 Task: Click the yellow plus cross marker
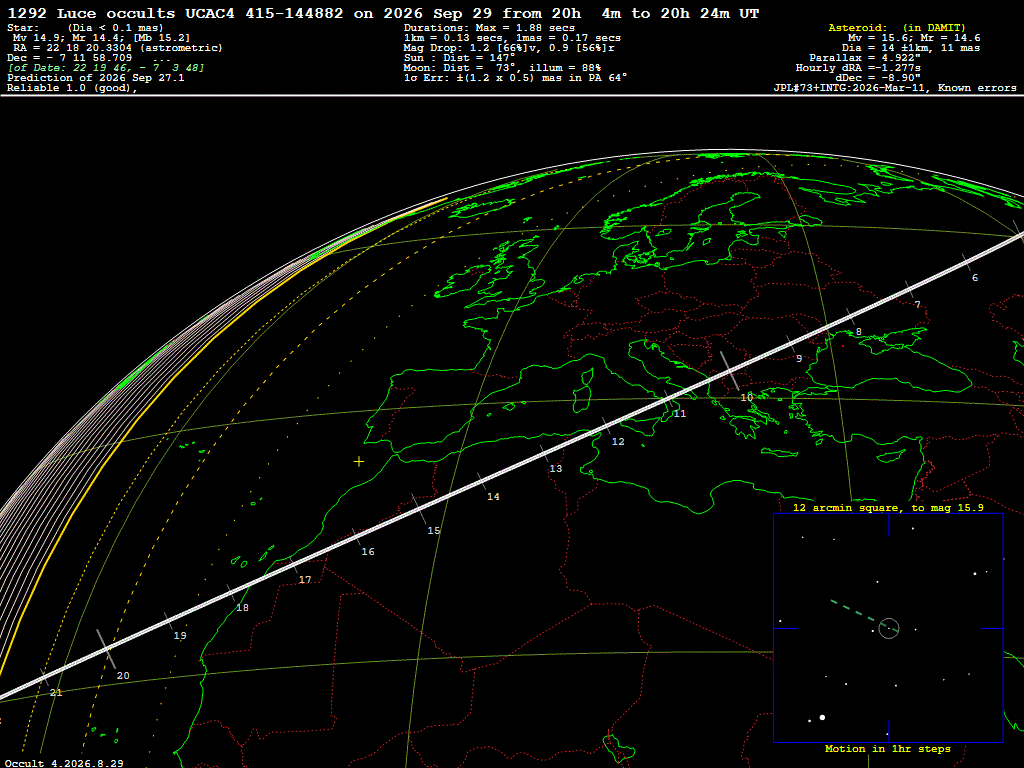pos(359,462)
